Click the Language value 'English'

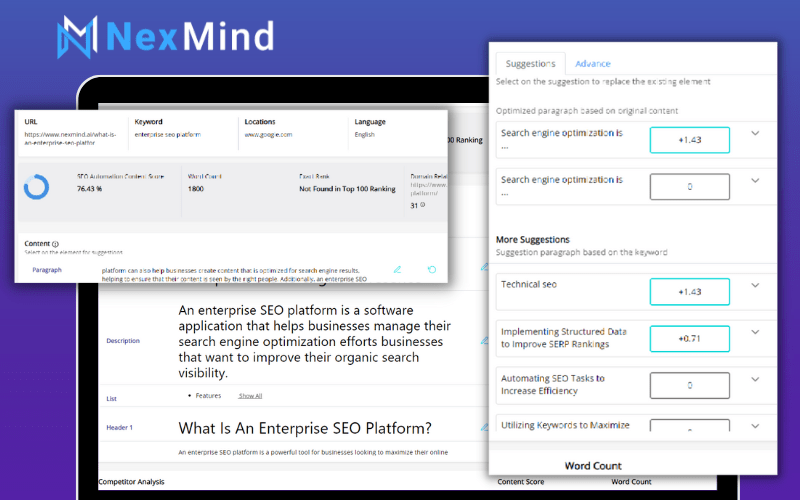(364, 135)
